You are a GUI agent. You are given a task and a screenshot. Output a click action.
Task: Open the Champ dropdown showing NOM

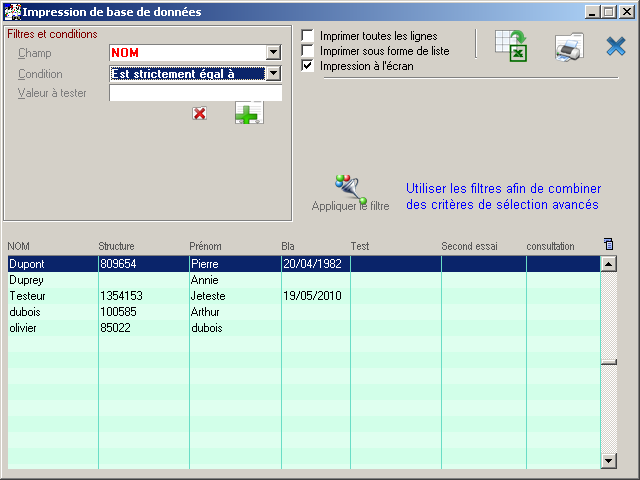(x=273, y=53)
